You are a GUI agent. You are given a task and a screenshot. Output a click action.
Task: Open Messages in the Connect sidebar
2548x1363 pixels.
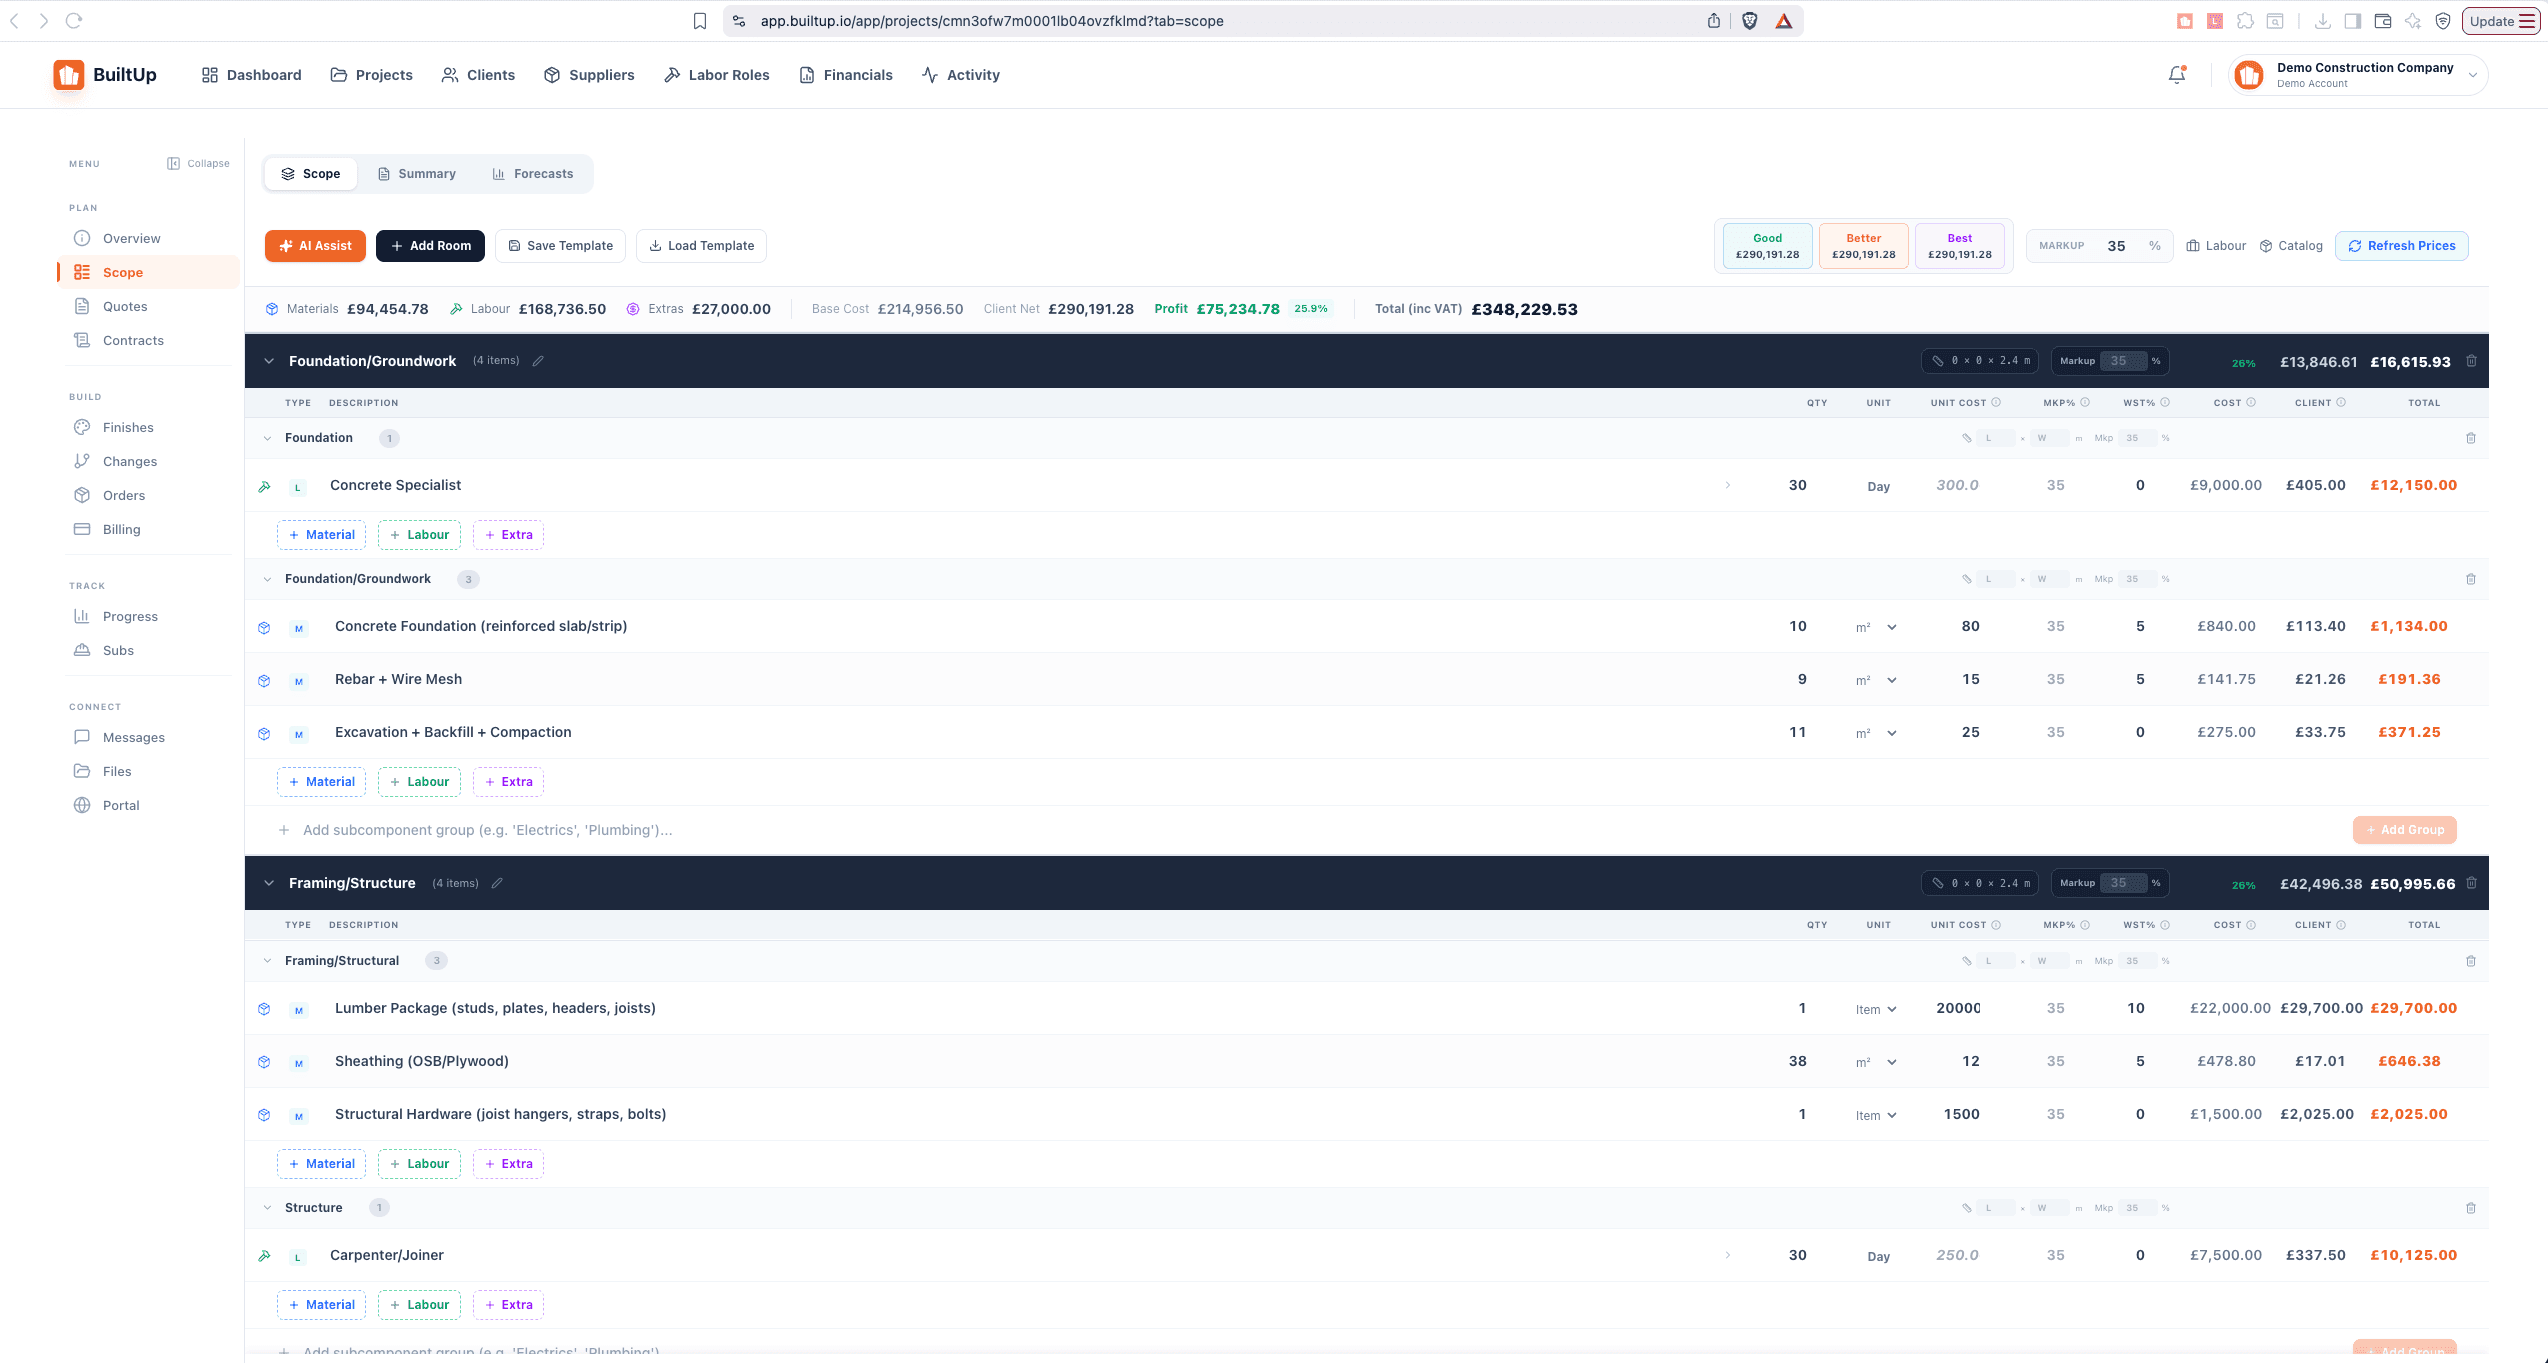[x=133, y=737]
